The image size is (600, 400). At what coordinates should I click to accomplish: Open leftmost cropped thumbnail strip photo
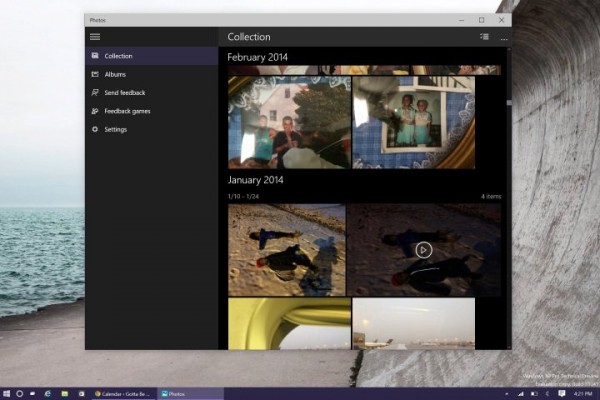click(273, 70)
